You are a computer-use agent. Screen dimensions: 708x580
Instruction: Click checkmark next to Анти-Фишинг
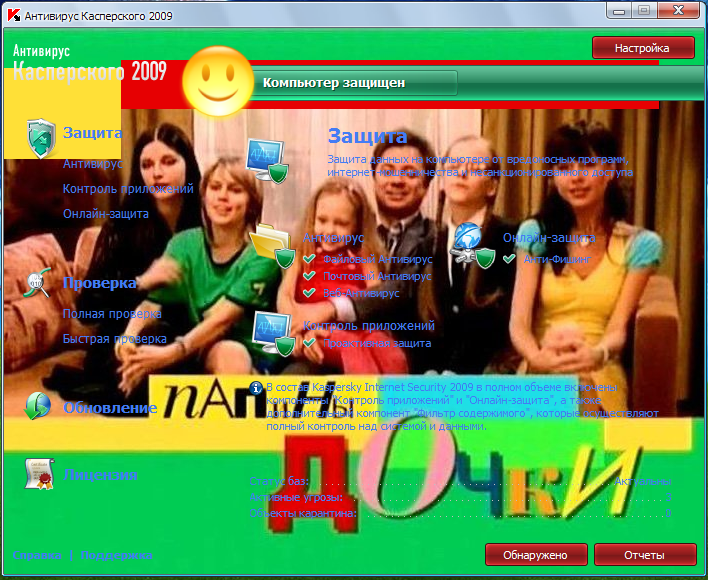(509, 259)
